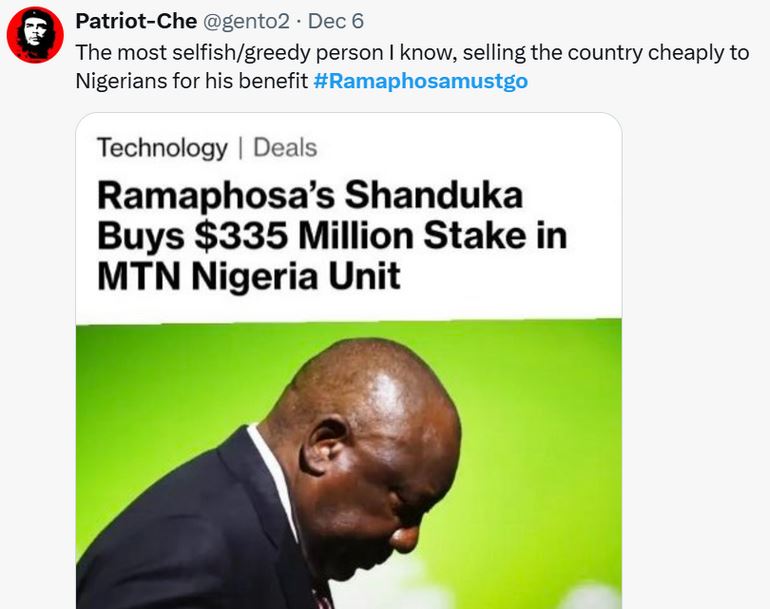Click the Patriot-Che profile avatar
The height and width of the screenshot is (609, 770).
click(x=35, y=35)
